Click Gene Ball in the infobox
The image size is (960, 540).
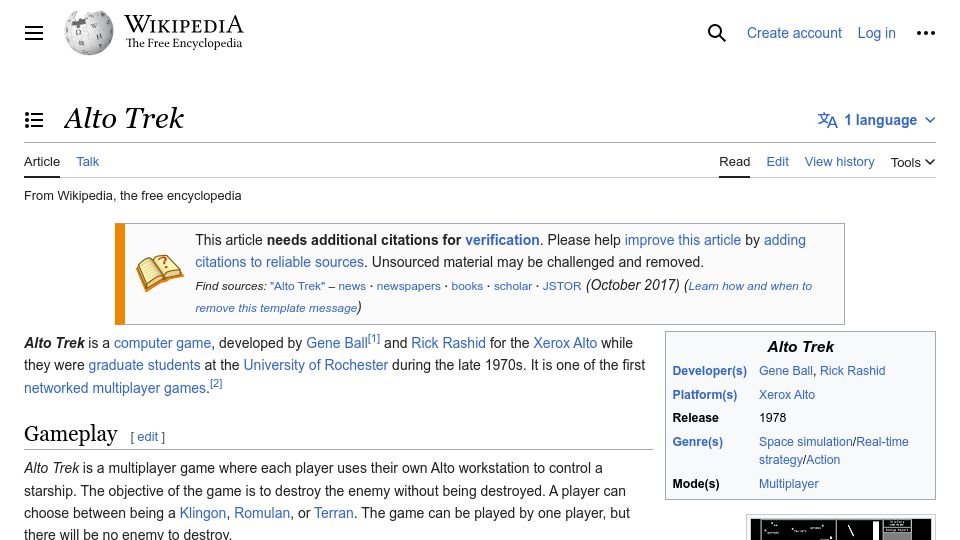pyautogui.click(x=786, y=370)
